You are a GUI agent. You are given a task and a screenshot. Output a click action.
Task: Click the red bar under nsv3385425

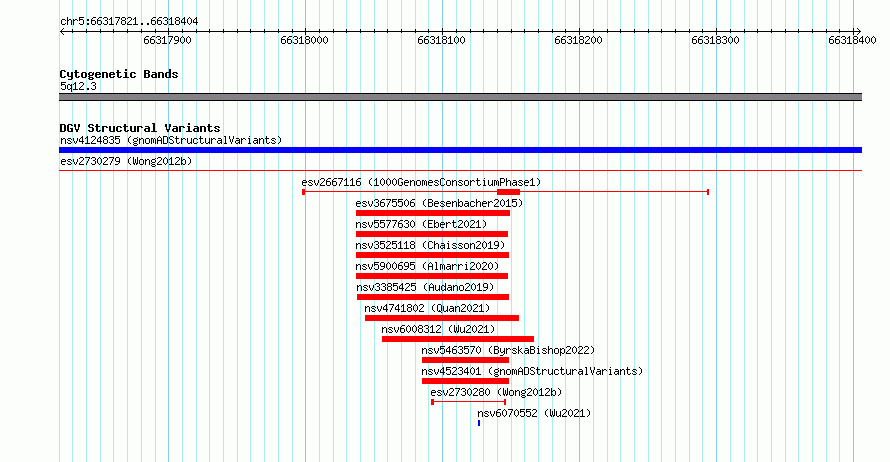(x=433, y=297)
